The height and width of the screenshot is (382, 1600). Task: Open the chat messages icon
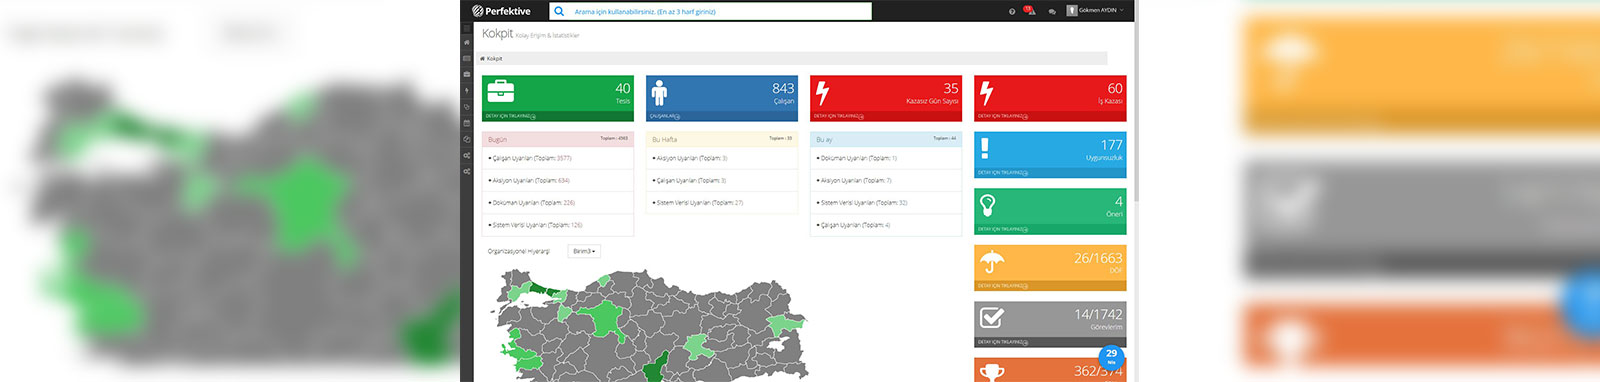(x=1052, y=11)
